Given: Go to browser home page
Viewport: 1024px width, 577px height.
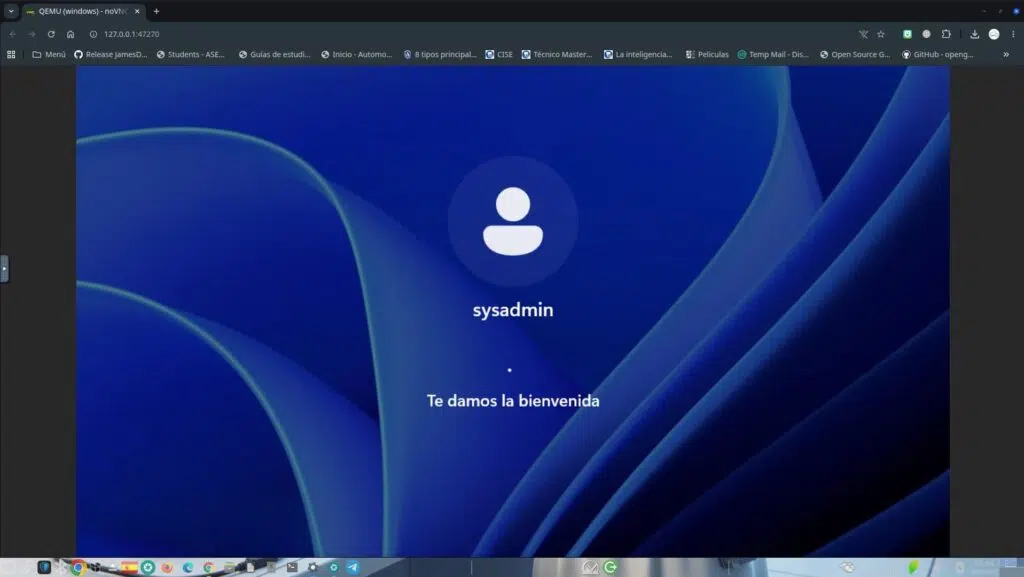Looking at the screenshot, I should coord(71,34).
